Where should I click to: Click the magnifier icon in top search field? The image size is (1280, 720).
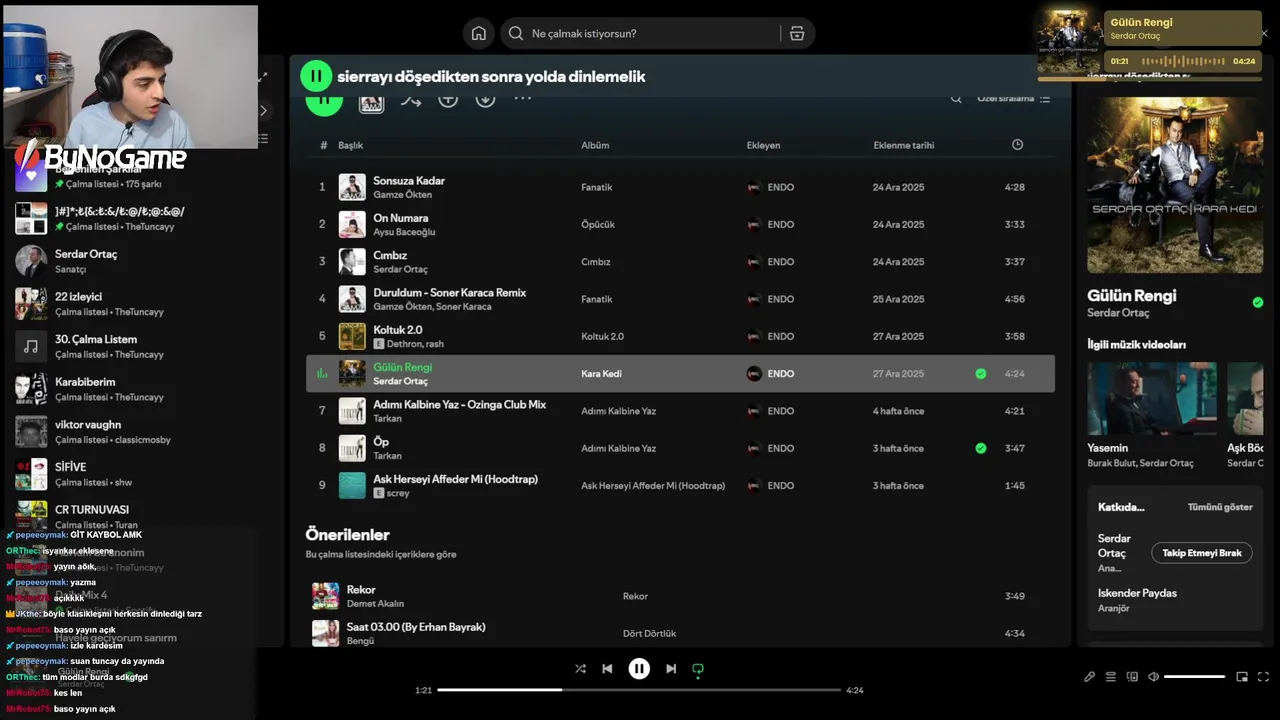(x=516, y=33)
